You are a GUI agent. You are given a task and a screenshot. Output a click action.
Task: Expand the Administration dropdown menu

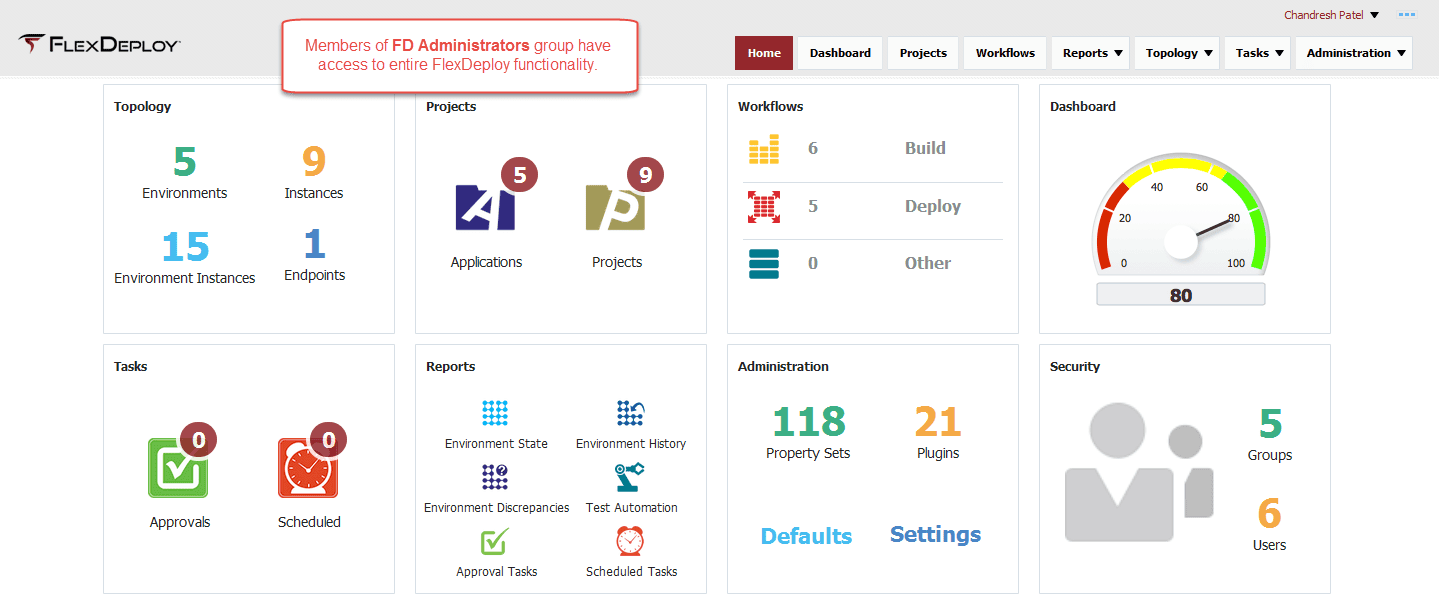pos(1354,53)
